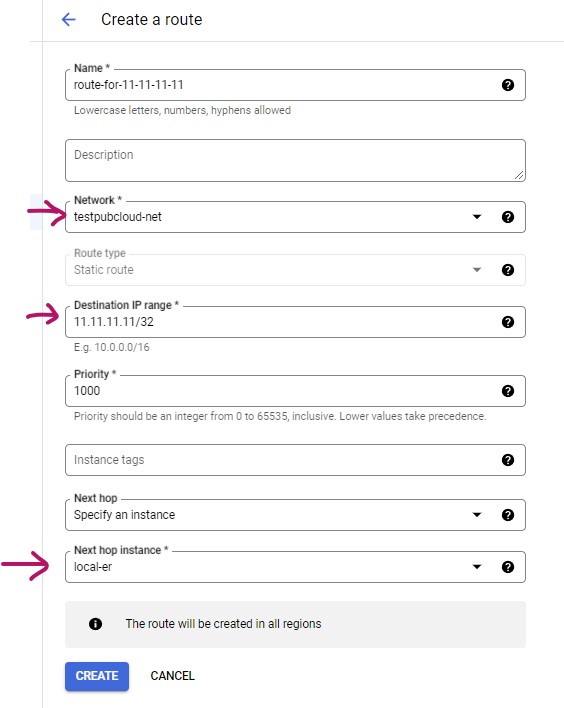
Task: Open help icon for Instance tags
Action: pyautogui.click(x=508, y=460)
